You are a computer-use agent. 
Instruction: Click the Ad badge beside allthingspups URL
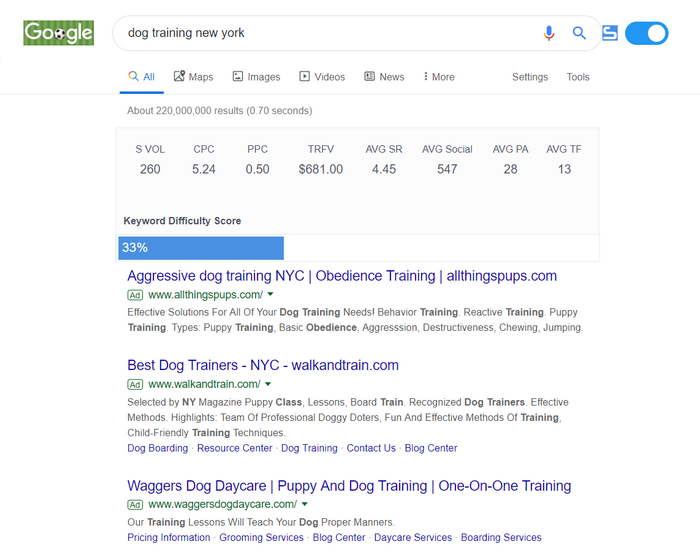point(135,295)
